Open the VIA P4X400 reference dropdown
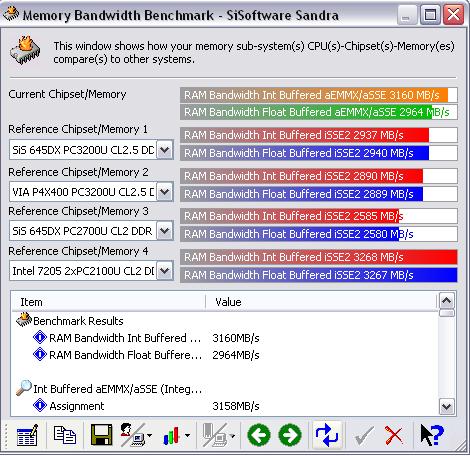Image resolution: width=470 pixels, height=456 pixels. 165,192
